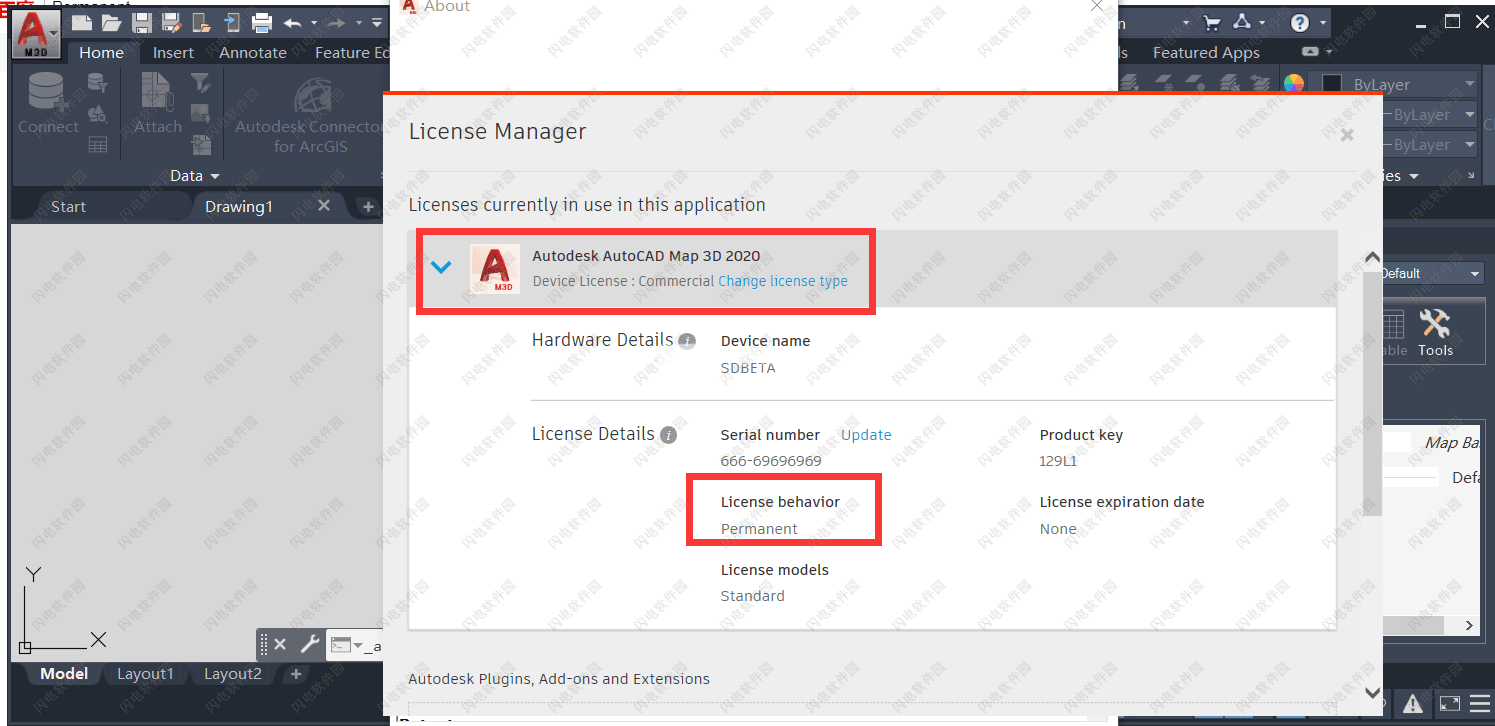Click the Undo arrow icon
This screenshot has height=726, width=1495.
click(292, 22)
